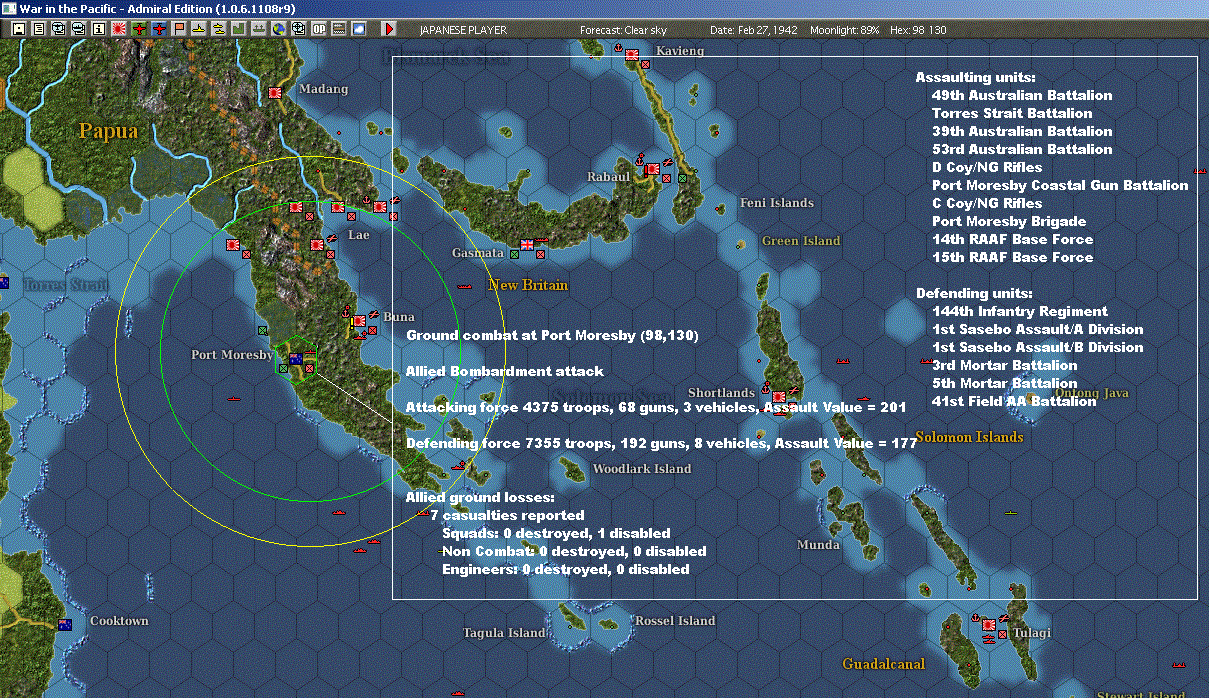Open the OP toolbar button

319,29
